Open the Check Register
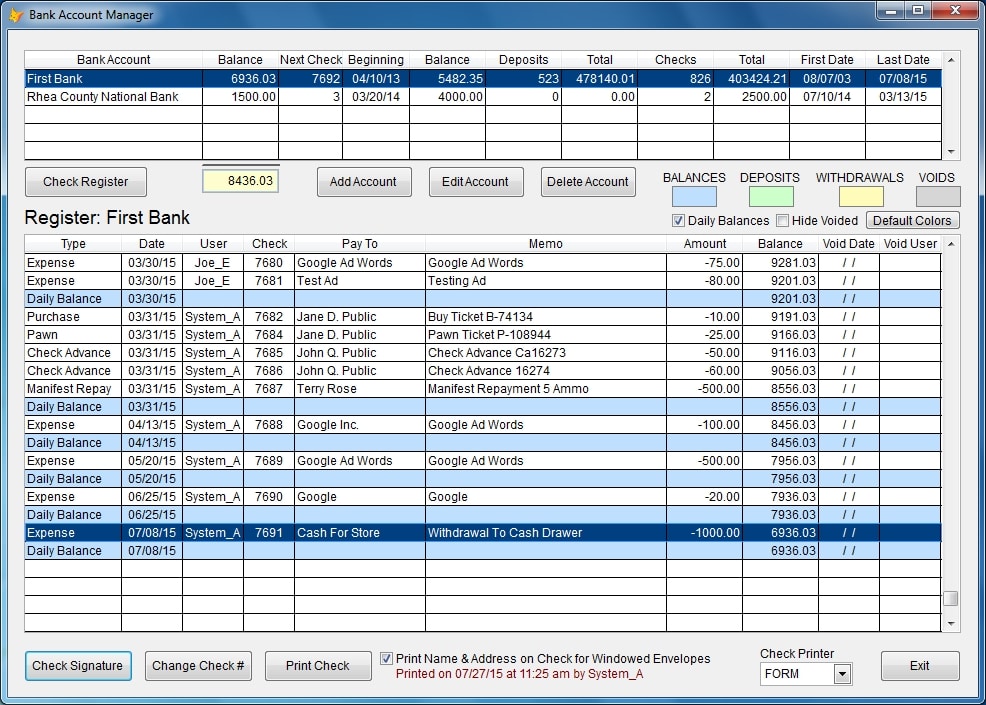986x705 pixels. click(85, 181)
